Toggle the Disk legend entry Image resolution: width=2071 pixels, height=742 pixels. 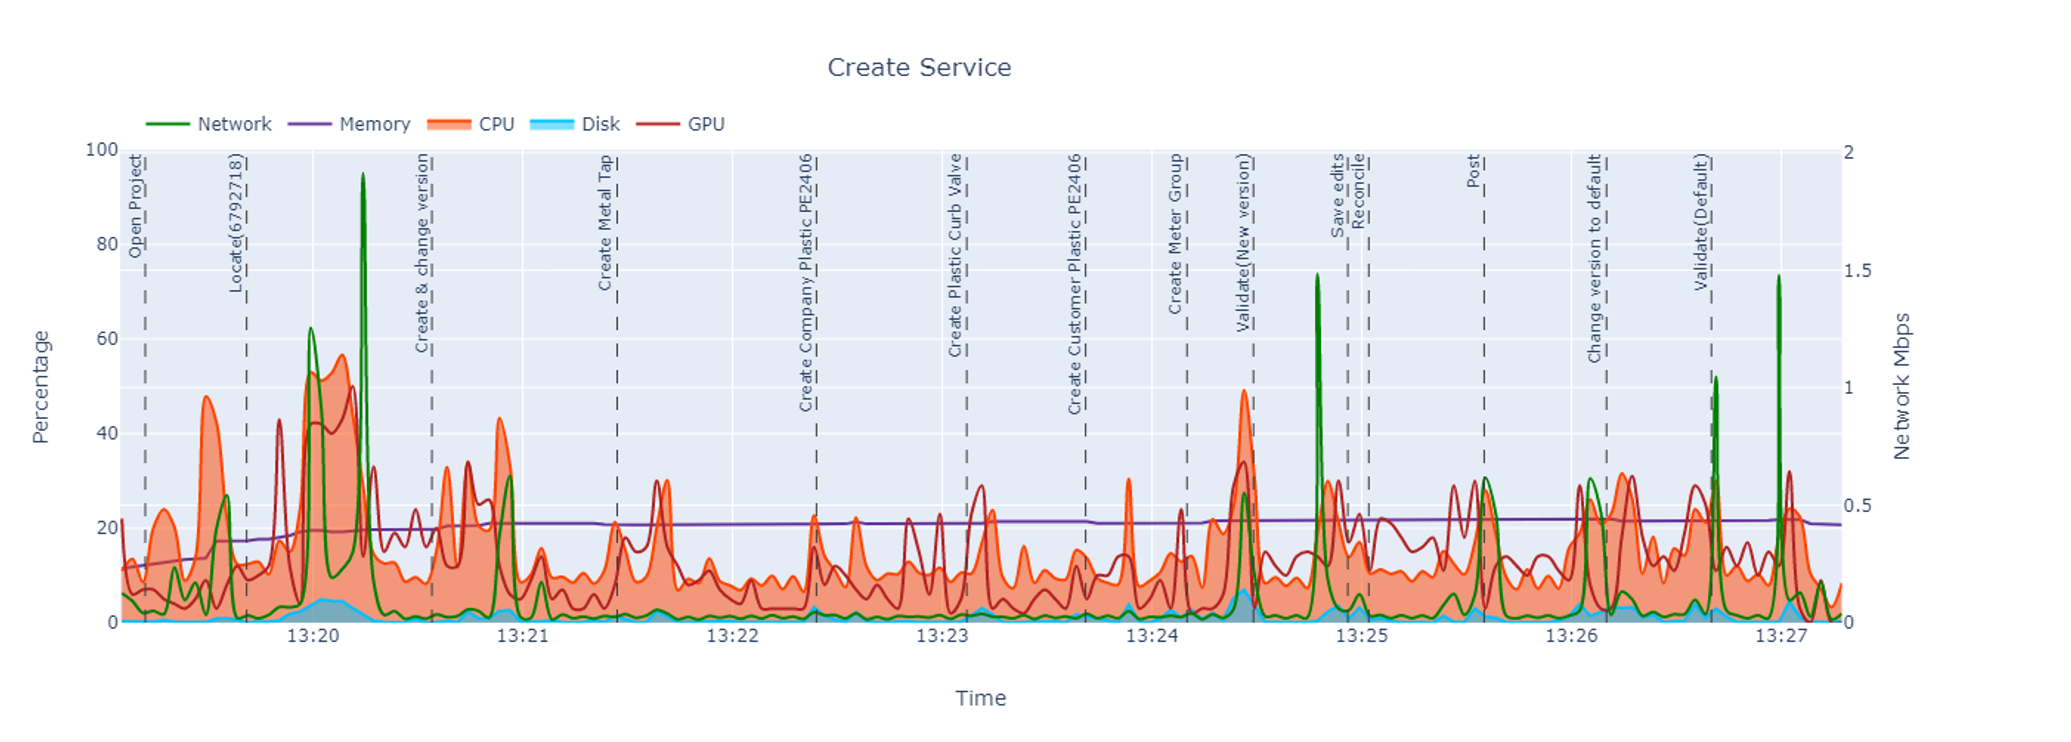(x=574, y=124)
